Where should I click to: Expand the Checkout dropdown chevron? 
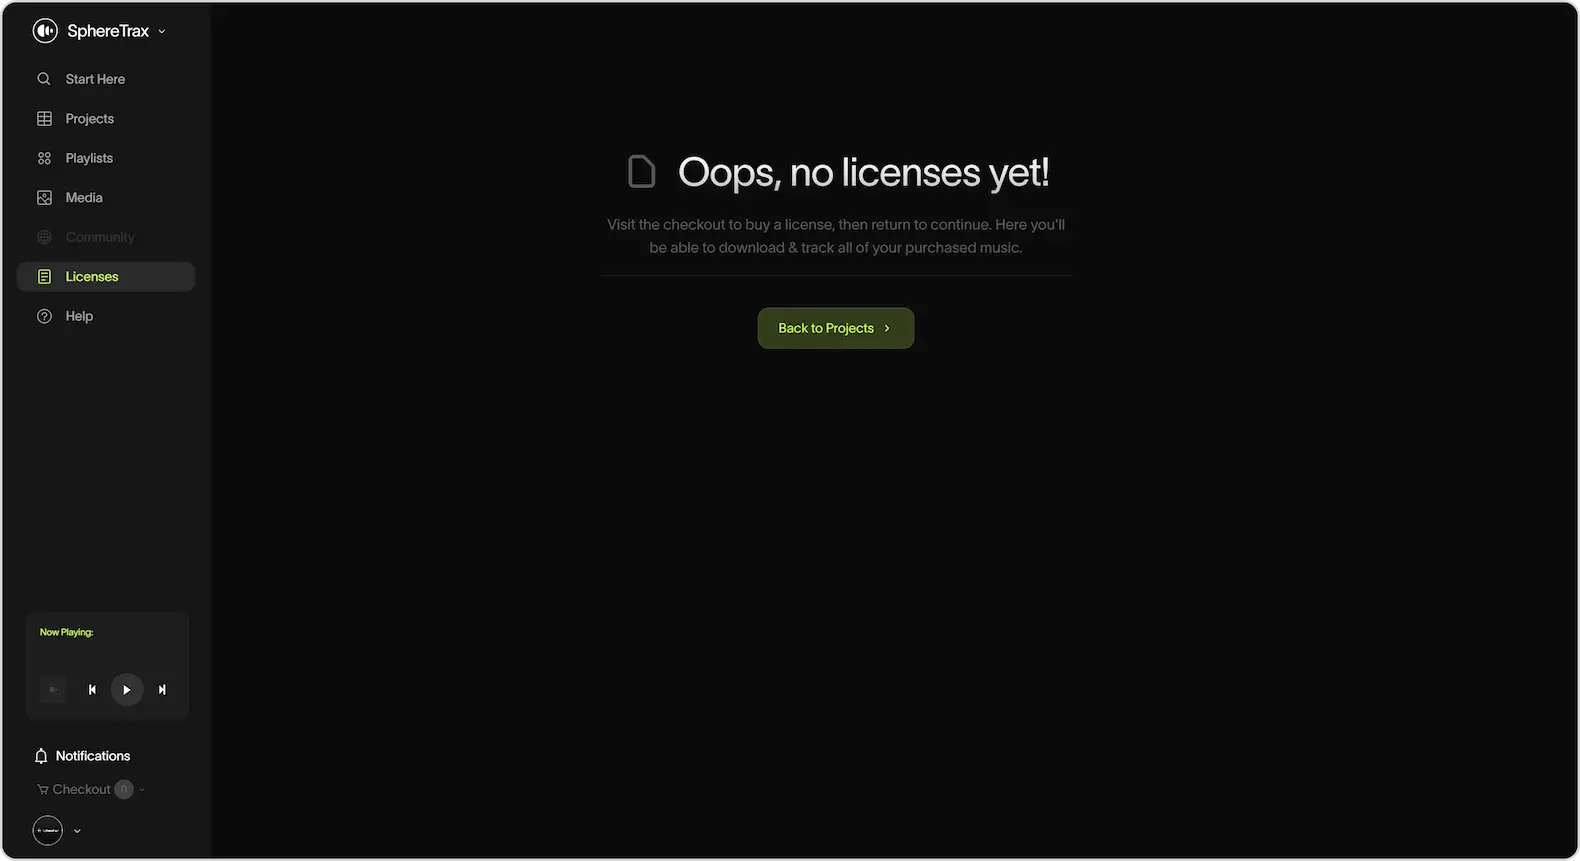(142, 790)
